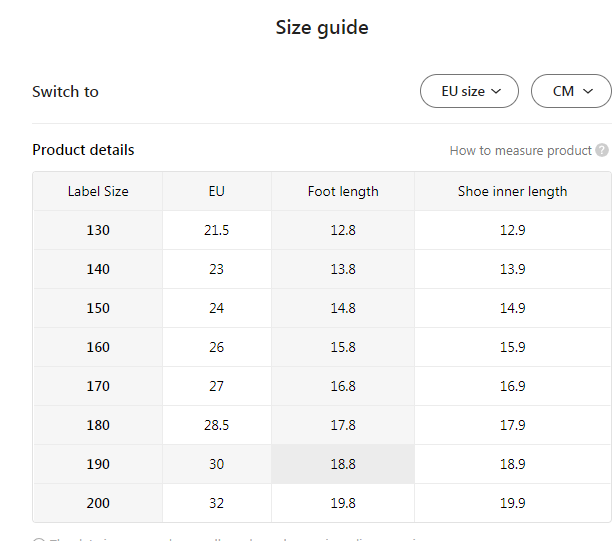Select the label size 130 row
This screenshot has height=541, width=616.
click(98, 230)
